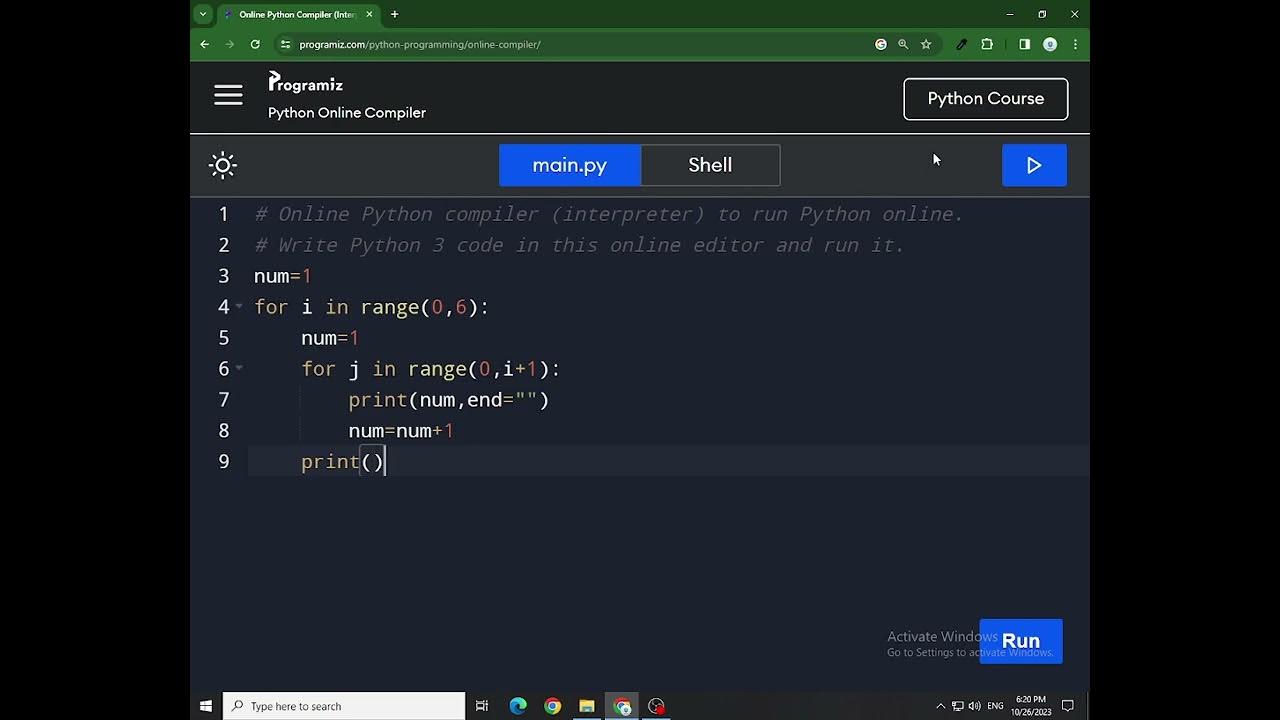Click the ENG language indicator

point(996,706)
